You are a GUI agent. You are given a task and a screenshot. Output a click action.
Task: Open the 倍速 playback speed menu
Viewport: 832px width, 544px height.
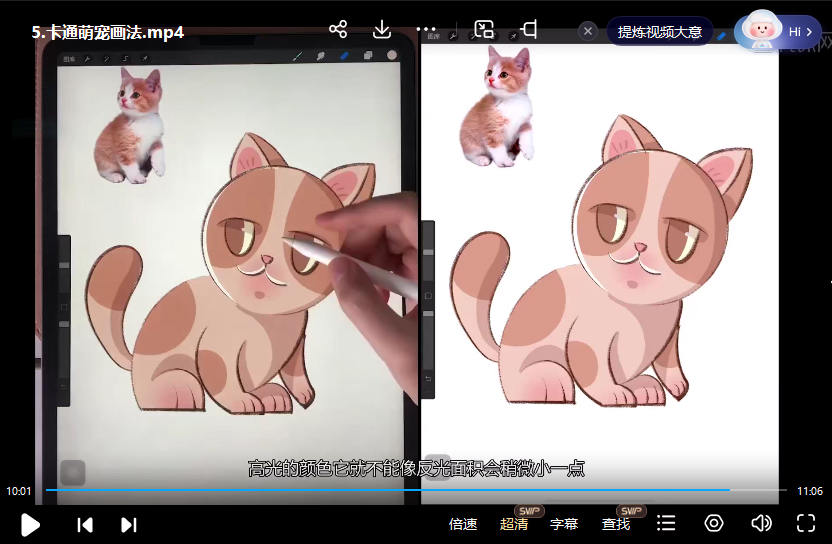point(463,524)
